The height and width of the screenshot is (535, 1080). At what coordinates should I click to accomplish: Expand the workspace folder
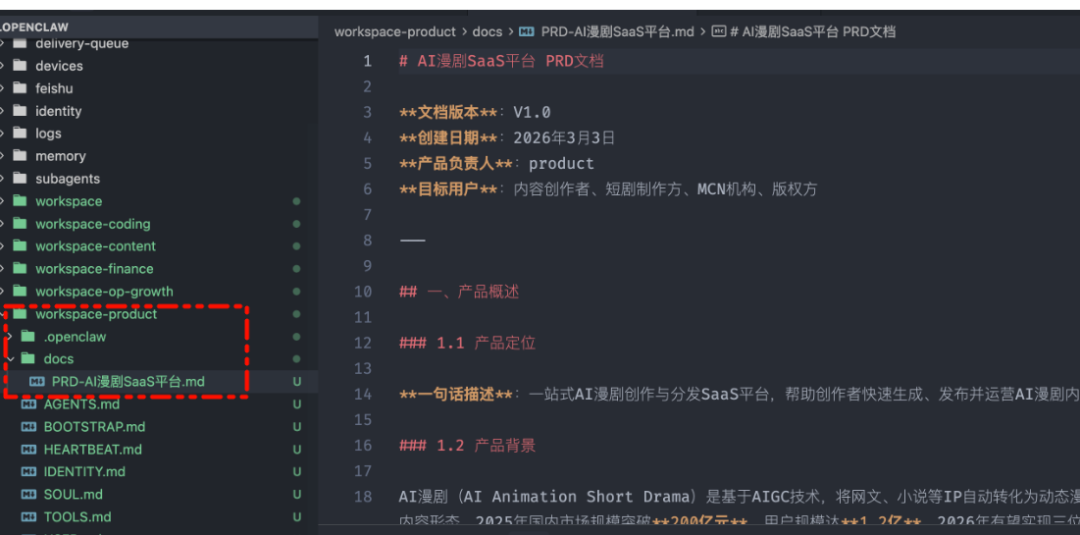coord(69,201)
